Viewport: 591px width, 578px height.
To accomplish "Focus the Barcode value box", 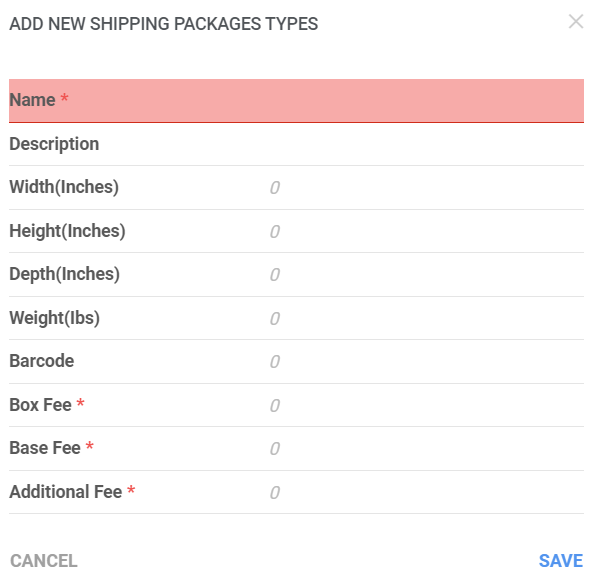I will click(x=426, y=362).
